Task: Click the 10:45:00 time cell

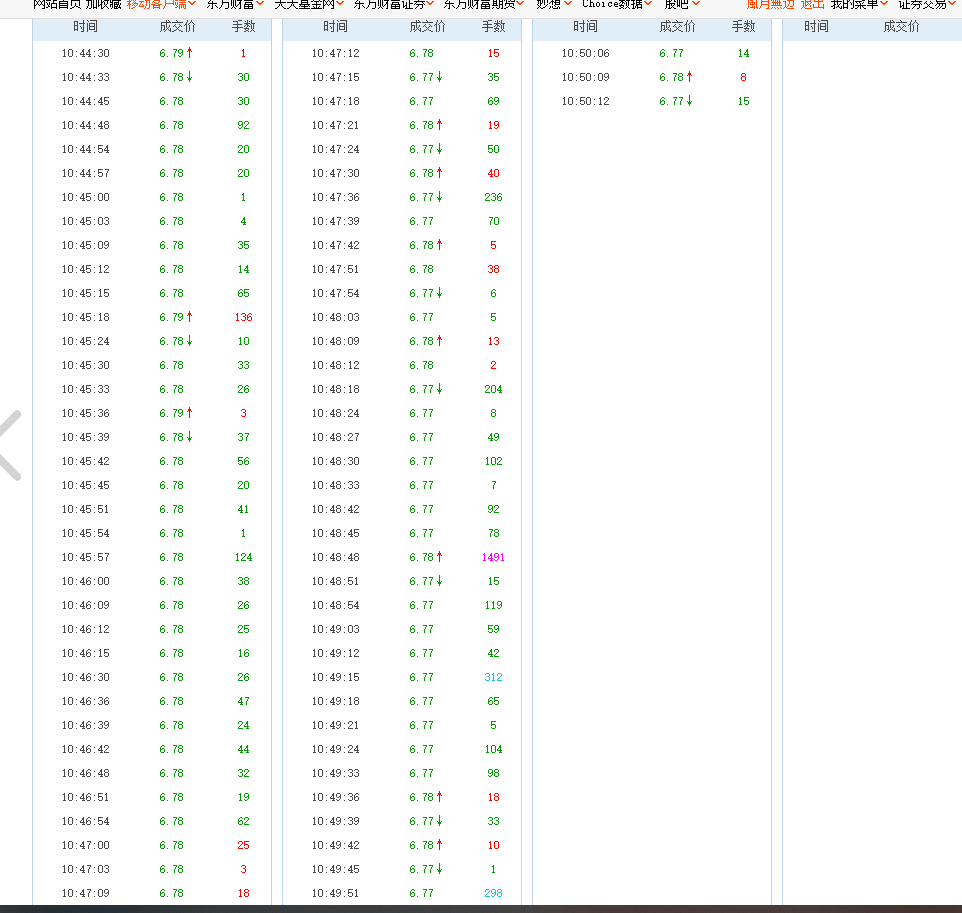Action: pos(85,197)
